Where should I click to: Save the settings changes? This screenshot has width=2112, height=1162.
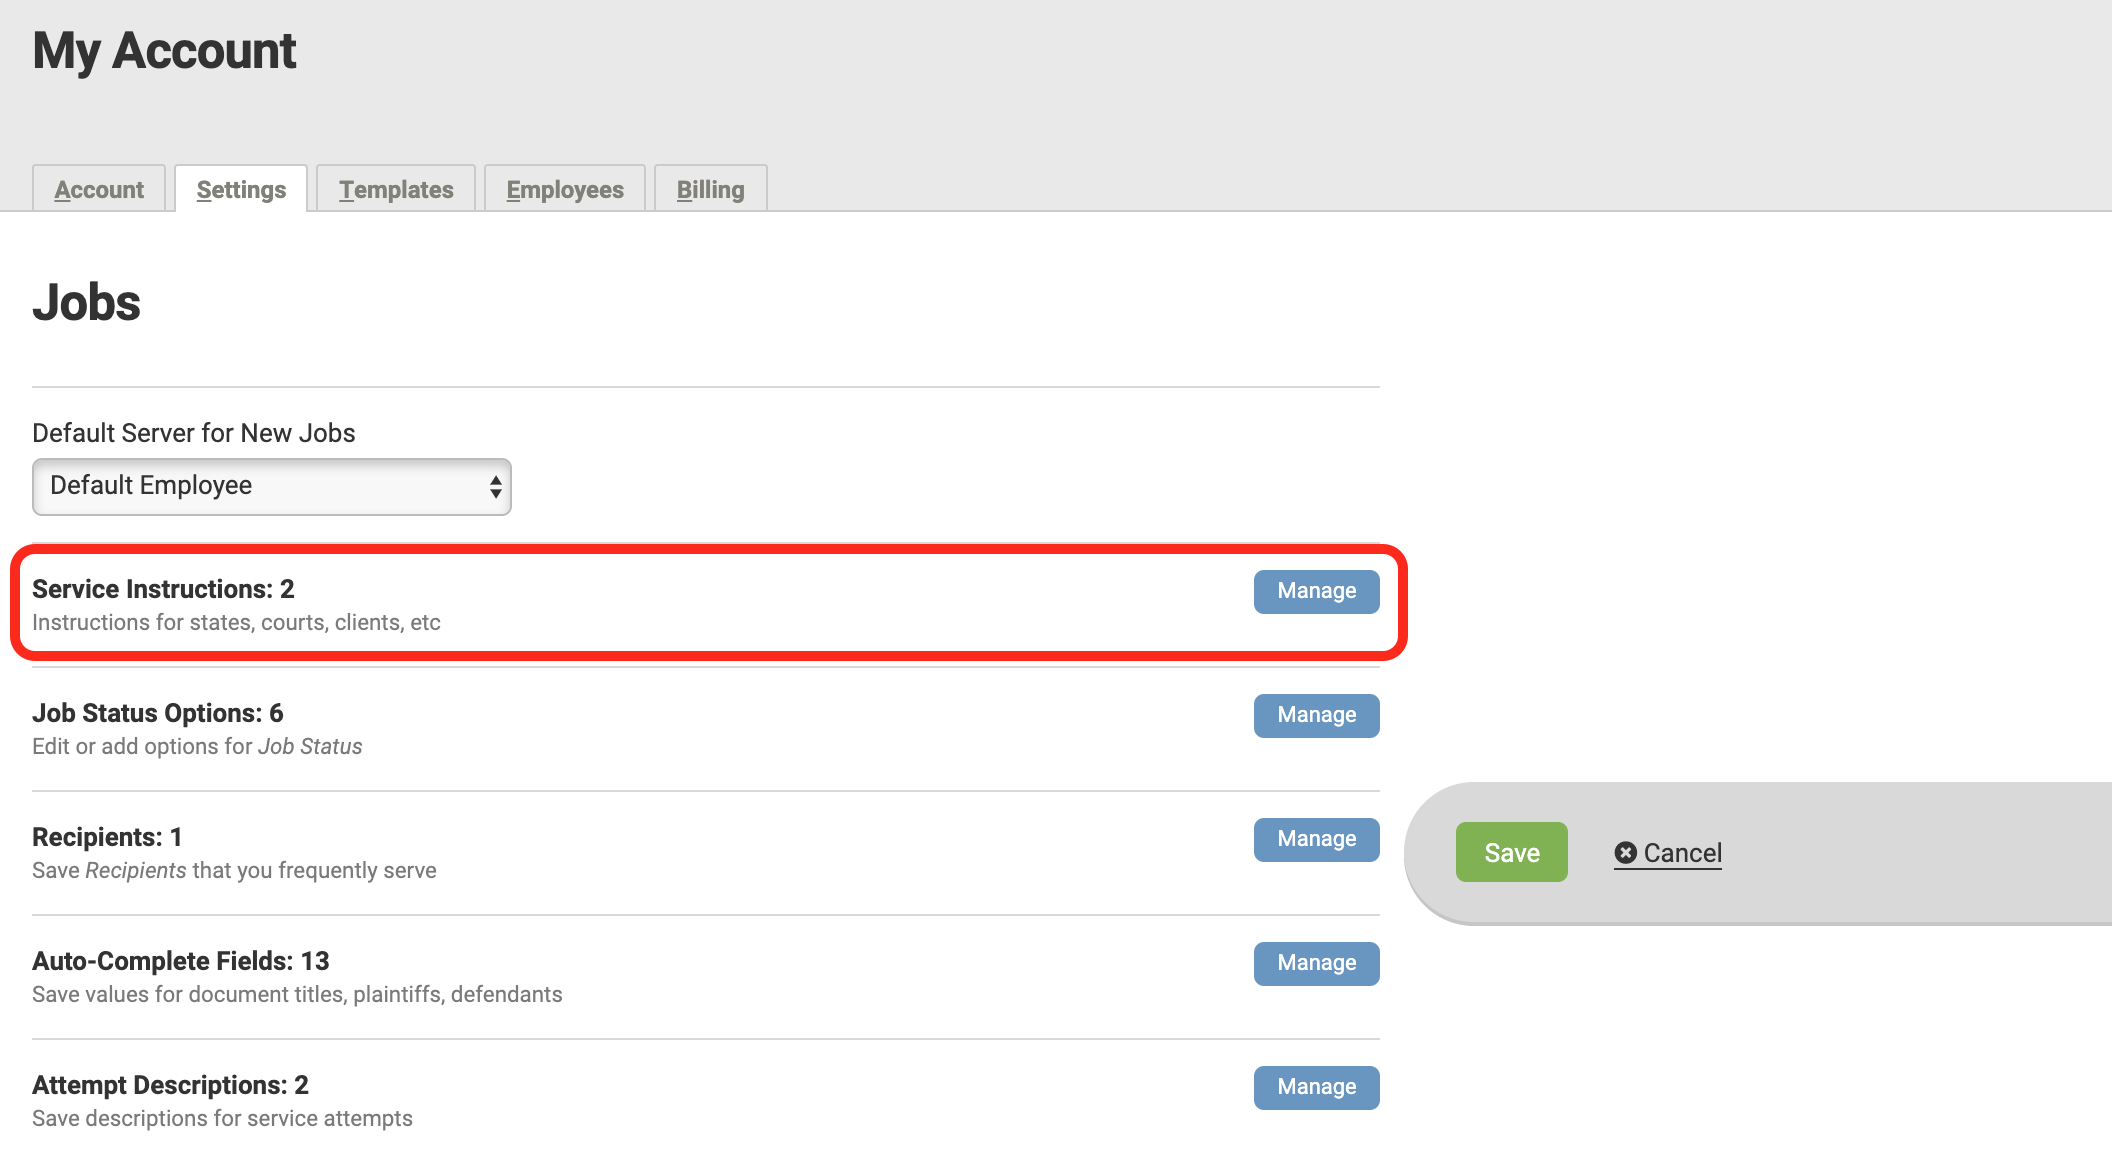coord(1511,852)
